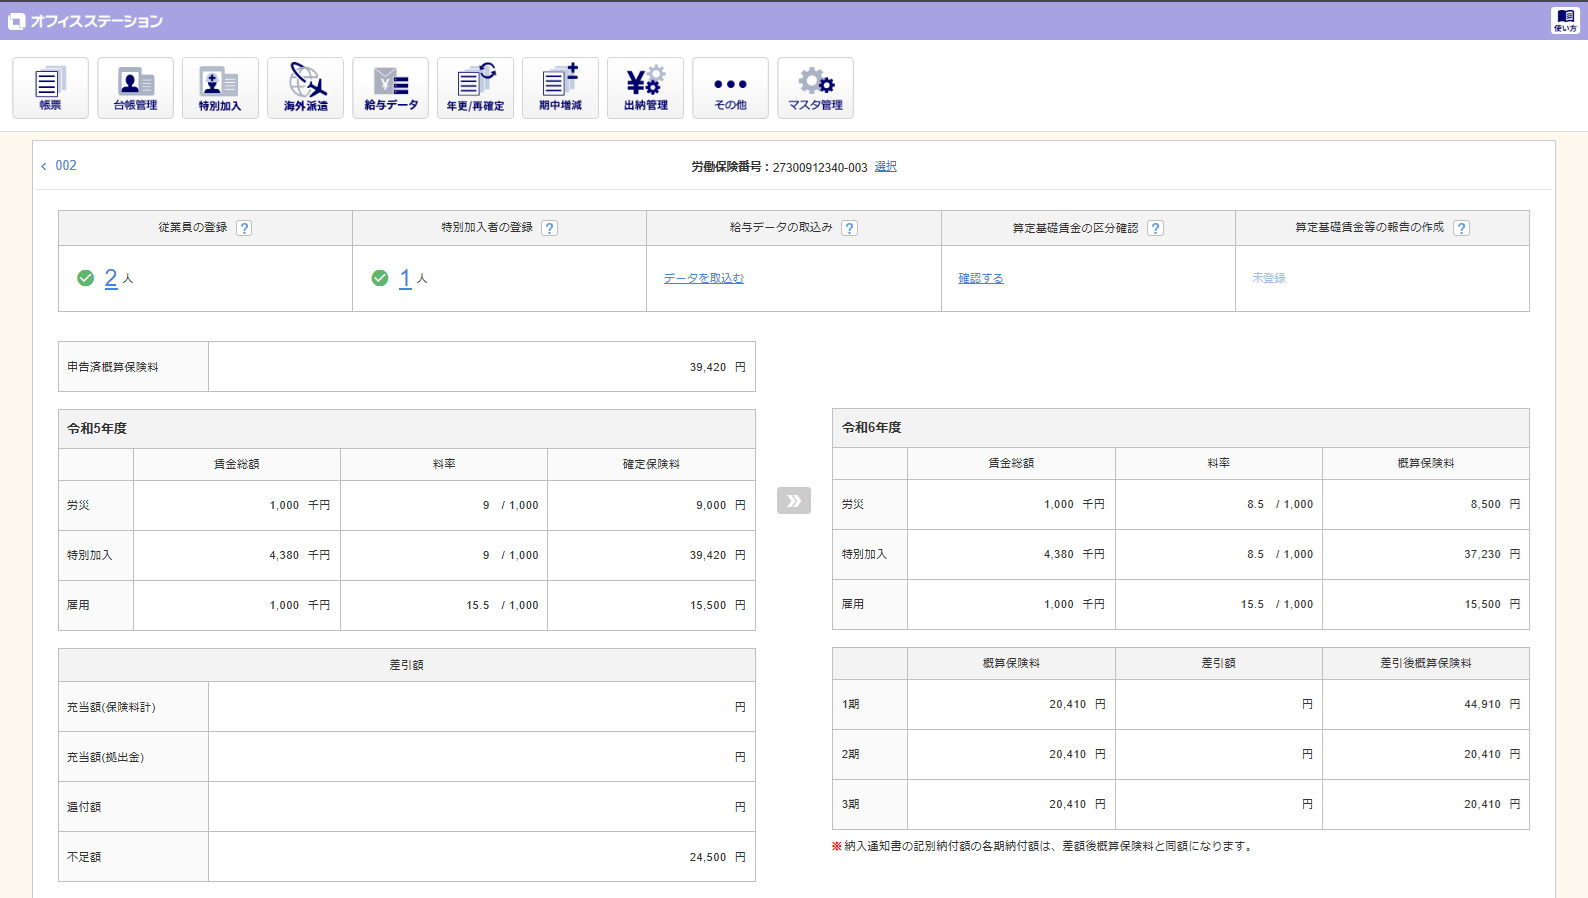Select the 期中増減 toolbar icon
This screenshot has width=1588, height=898.
560,88
